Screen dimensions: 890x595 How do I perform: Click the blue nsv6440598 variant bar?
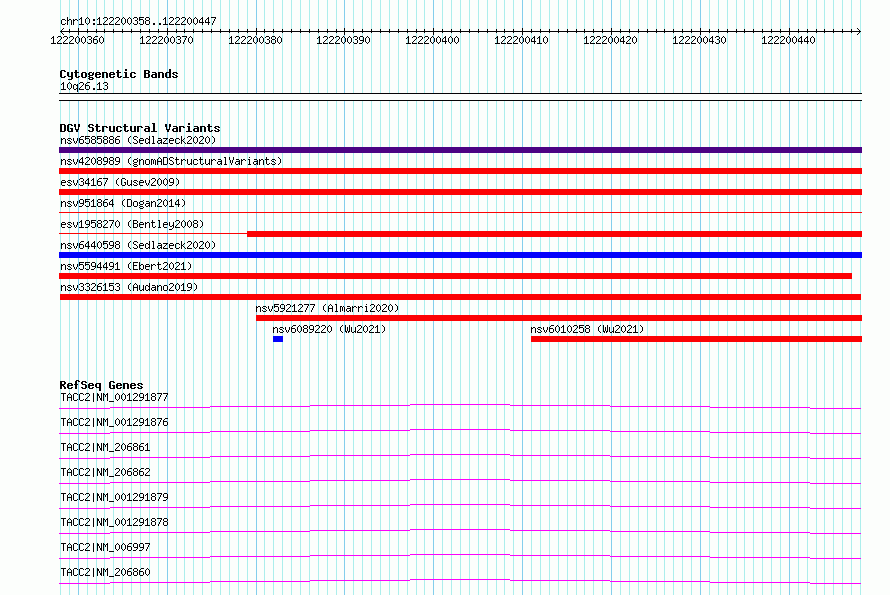(460, 255)
